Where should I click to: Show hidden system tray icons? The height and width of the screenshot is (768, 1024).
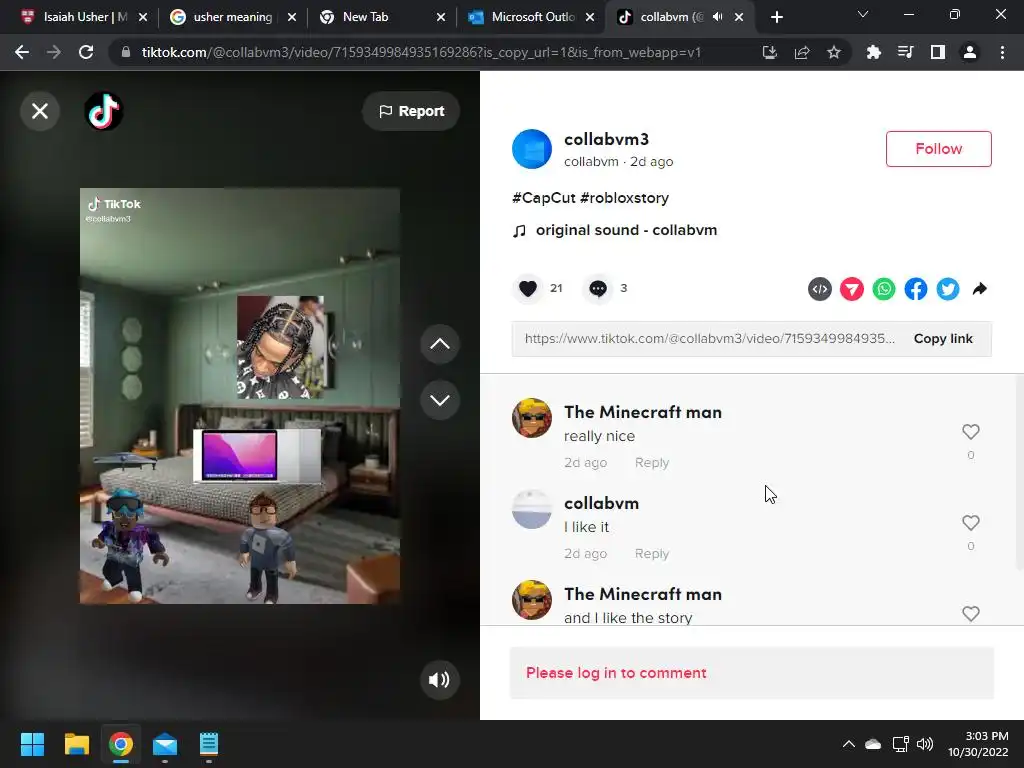pos(848,744)
